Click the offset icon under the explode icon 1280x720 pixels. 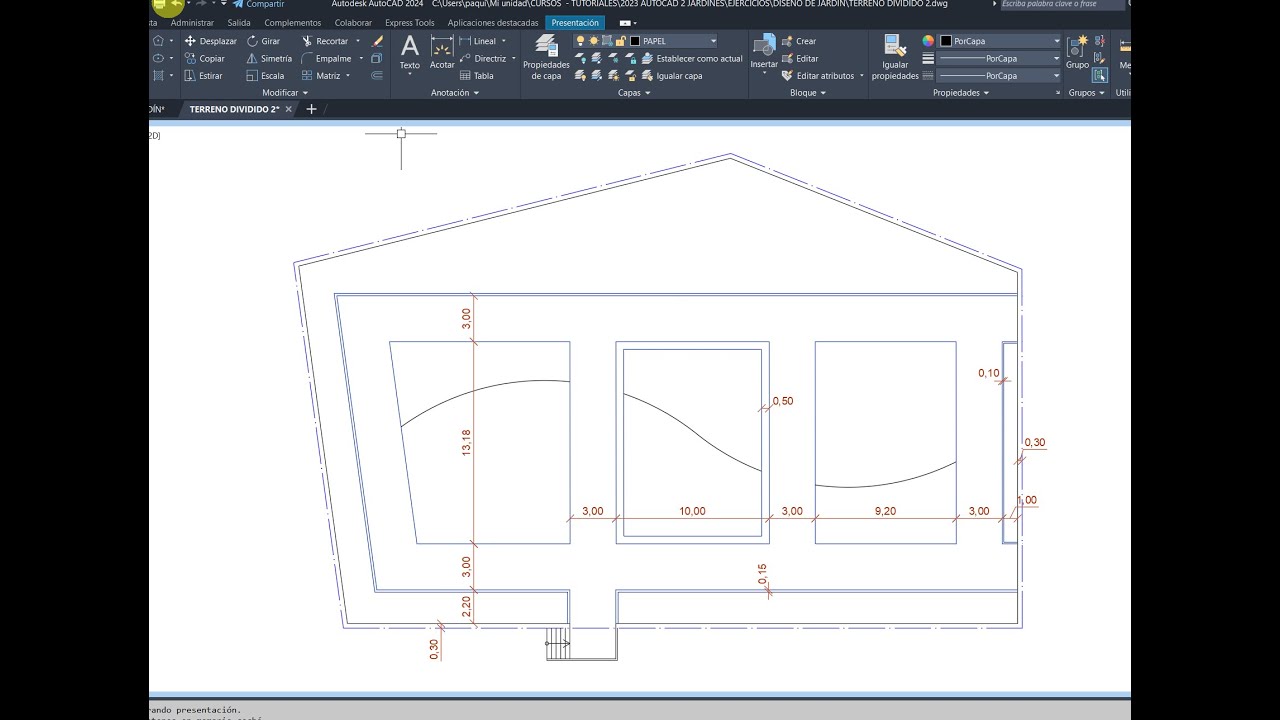[377, 75]
